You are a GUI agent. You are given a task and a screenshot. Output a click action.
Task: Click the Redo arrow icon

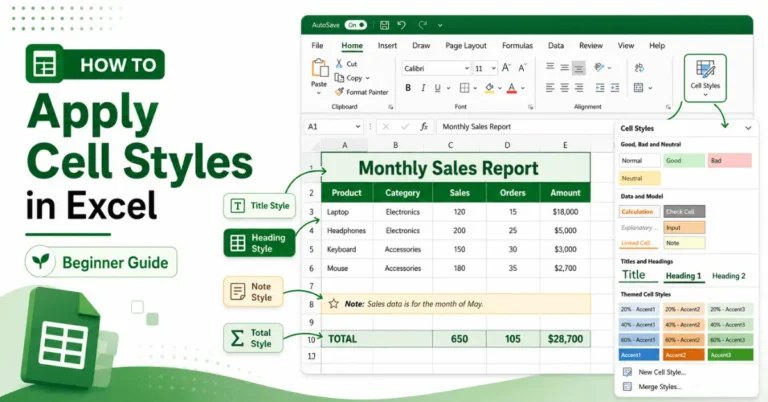click(x=423, y=25)
